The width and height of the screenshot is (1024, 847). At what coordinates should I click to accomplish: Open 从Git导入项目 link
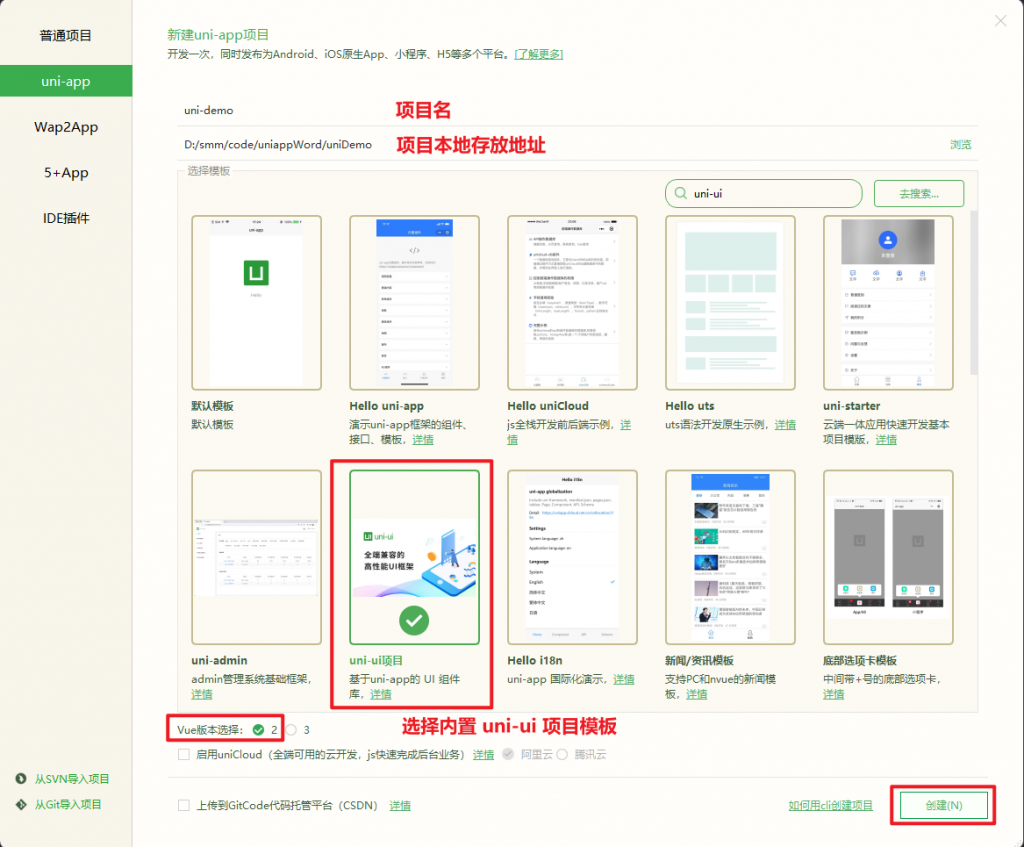point(68,805)
